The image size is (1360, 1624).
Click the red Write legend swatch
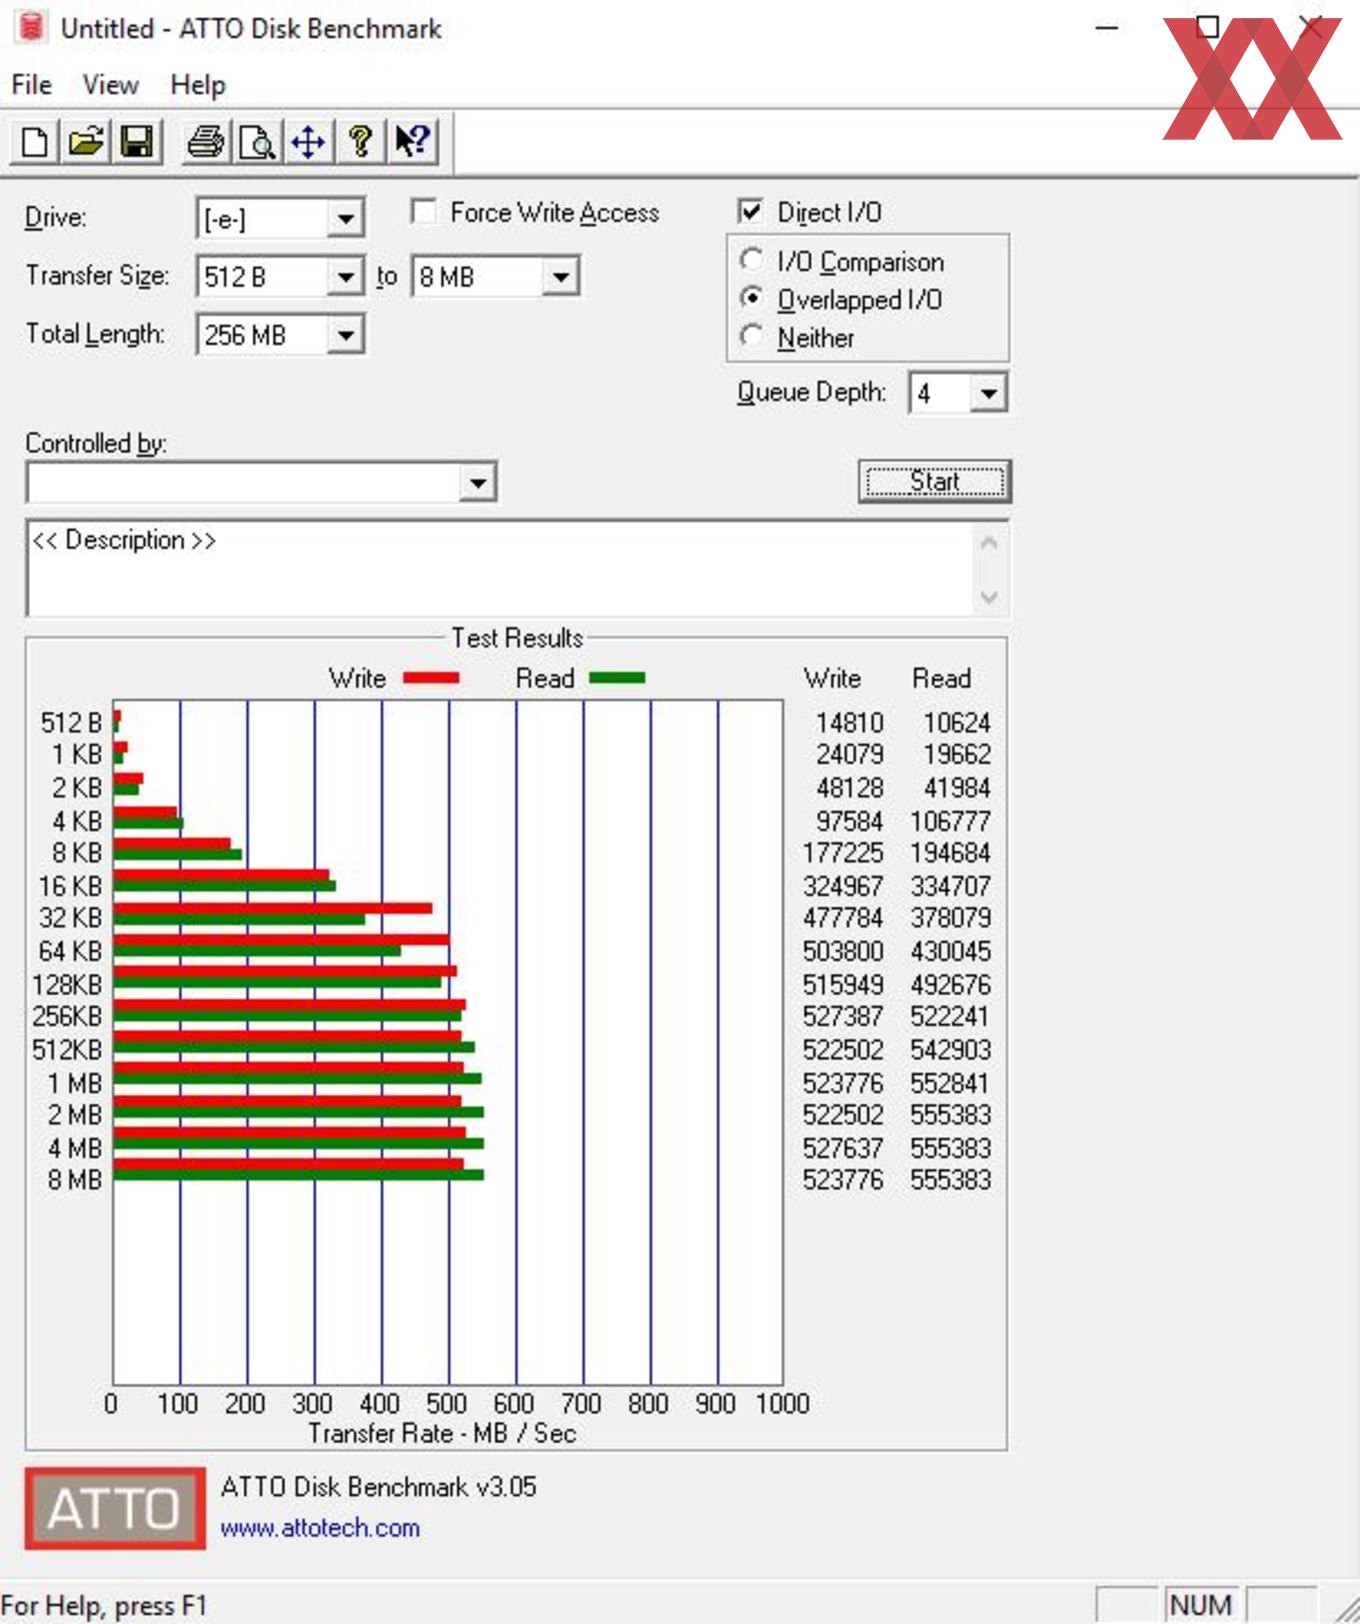(431, 678)
